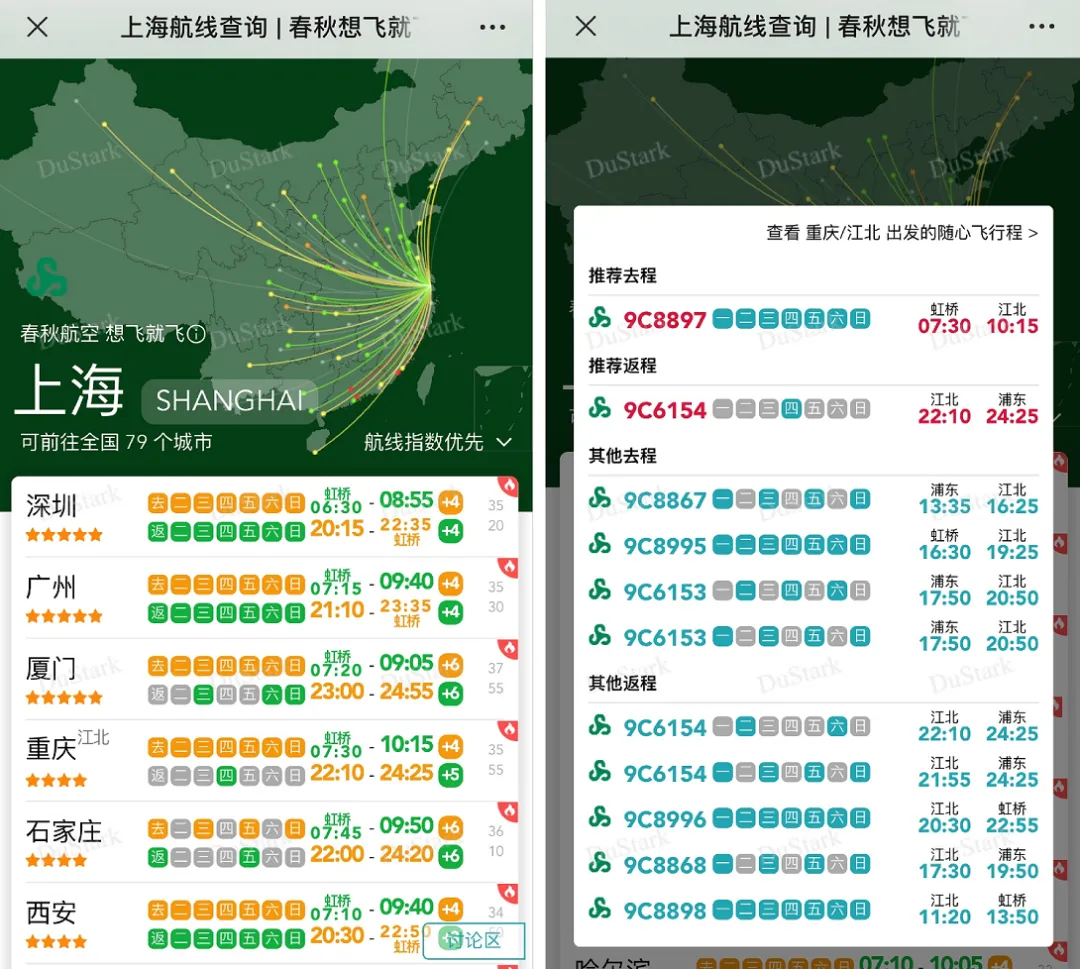The image size is (1080, 969).
Task: Tap the 其他去程 section heading
Action: pos(622,455)
